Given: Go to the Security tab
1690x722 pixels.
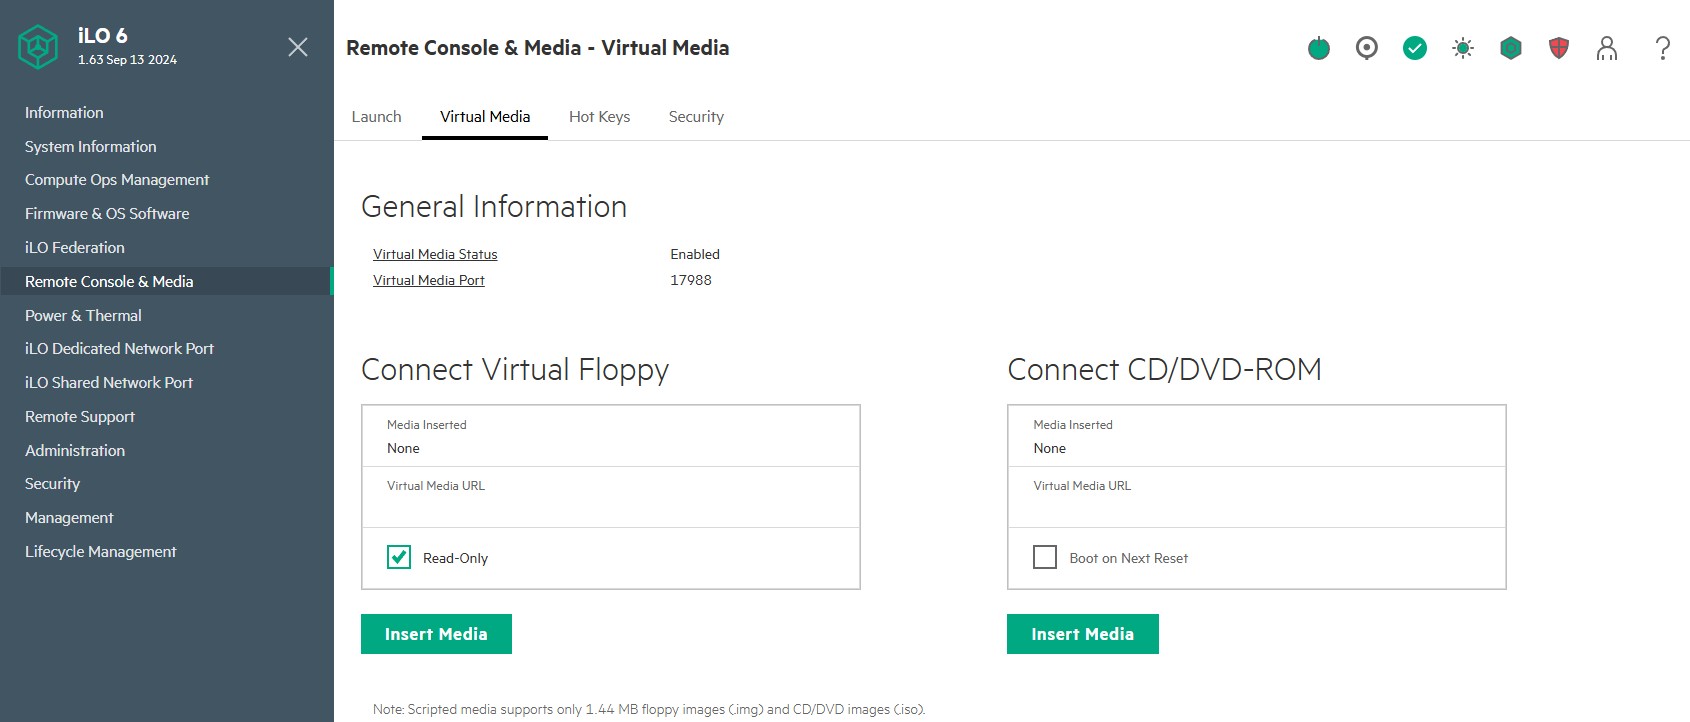Looking at the screenshot, I should pos(697,117).
